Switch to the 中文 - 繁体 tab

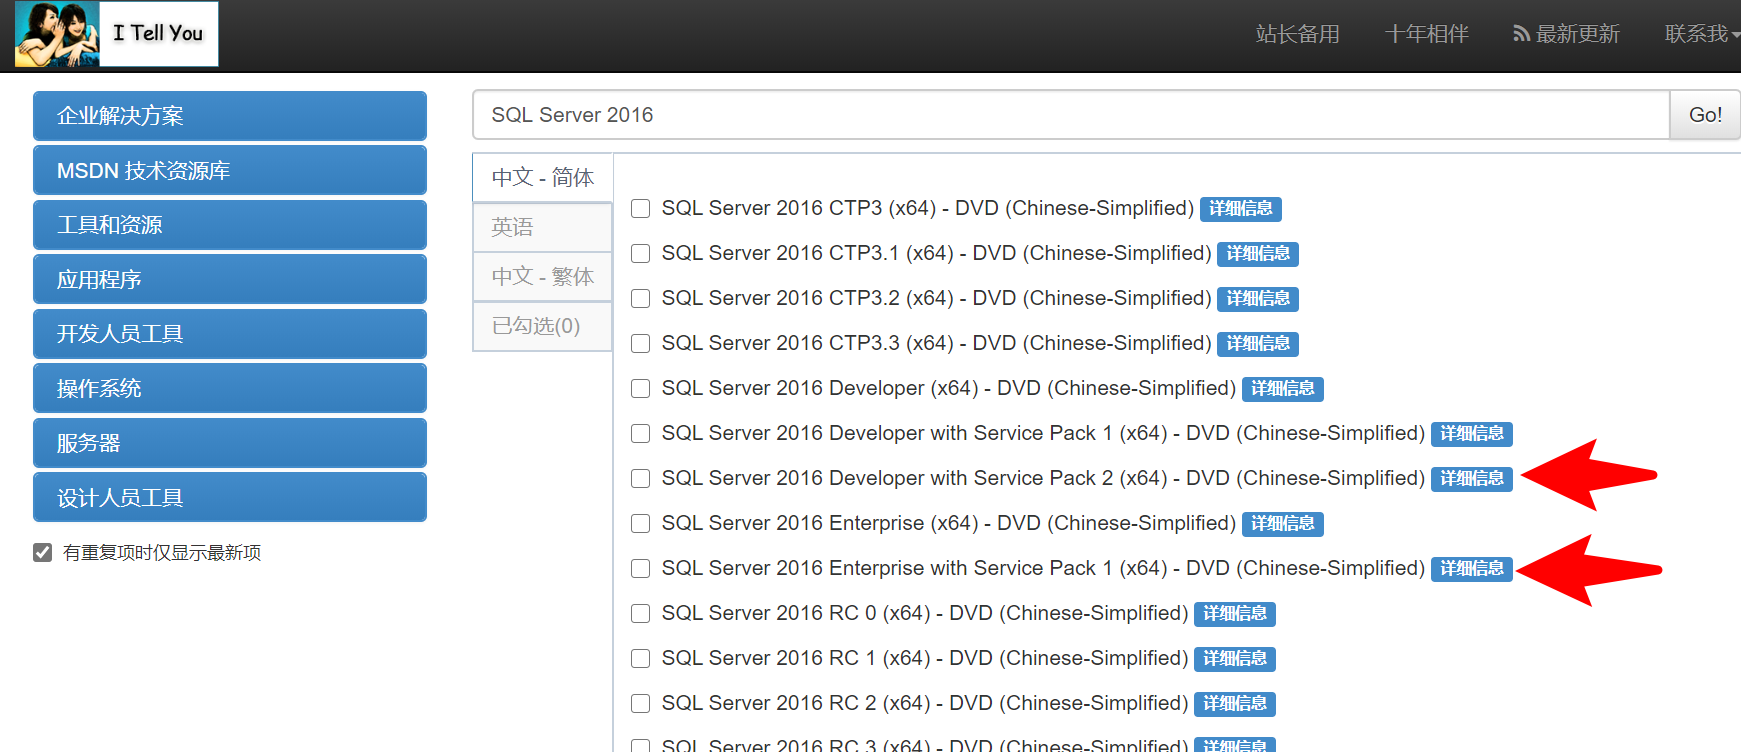pyautogui.click(x=542, y=276)
